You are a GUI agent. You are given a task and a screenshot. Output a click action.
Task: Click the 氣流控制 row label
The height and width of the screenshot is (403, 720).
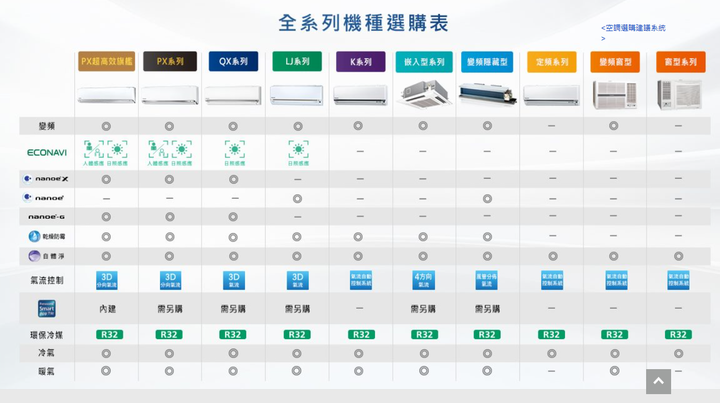47,280
